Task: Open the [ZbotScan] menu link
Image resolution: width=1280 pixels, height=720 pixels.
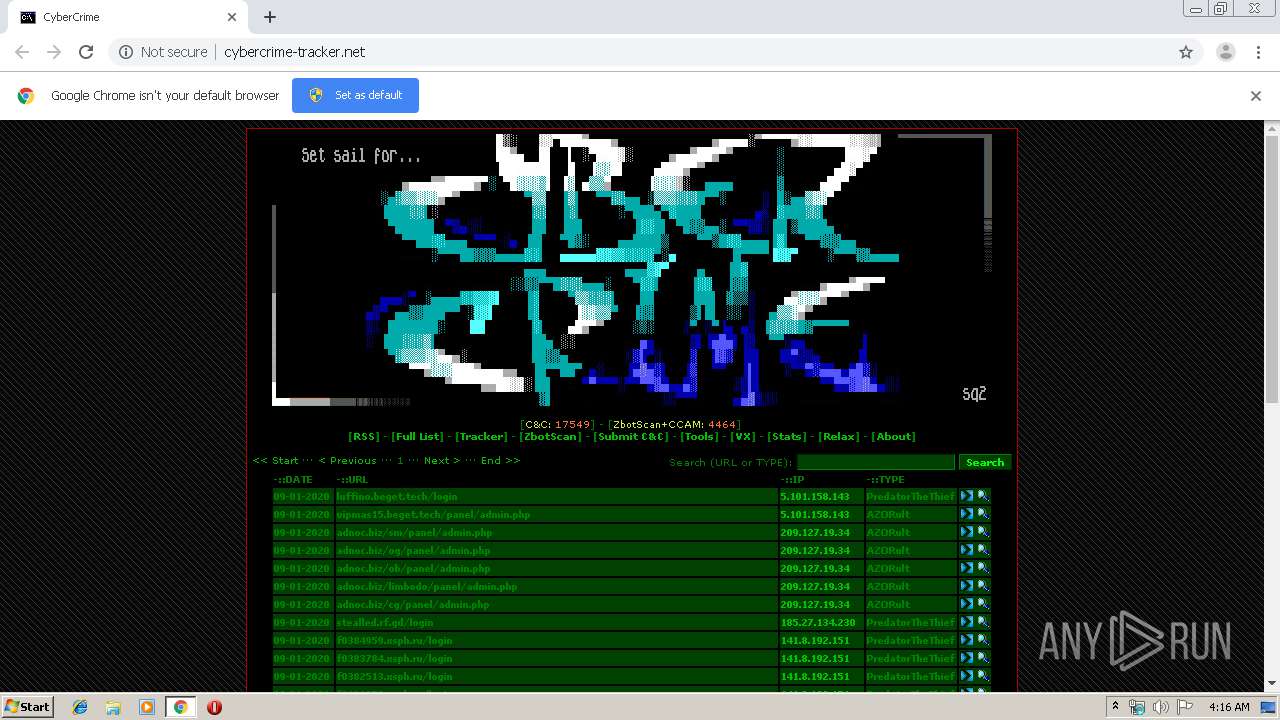Action: pyautogui.click(x=550, y=436)
